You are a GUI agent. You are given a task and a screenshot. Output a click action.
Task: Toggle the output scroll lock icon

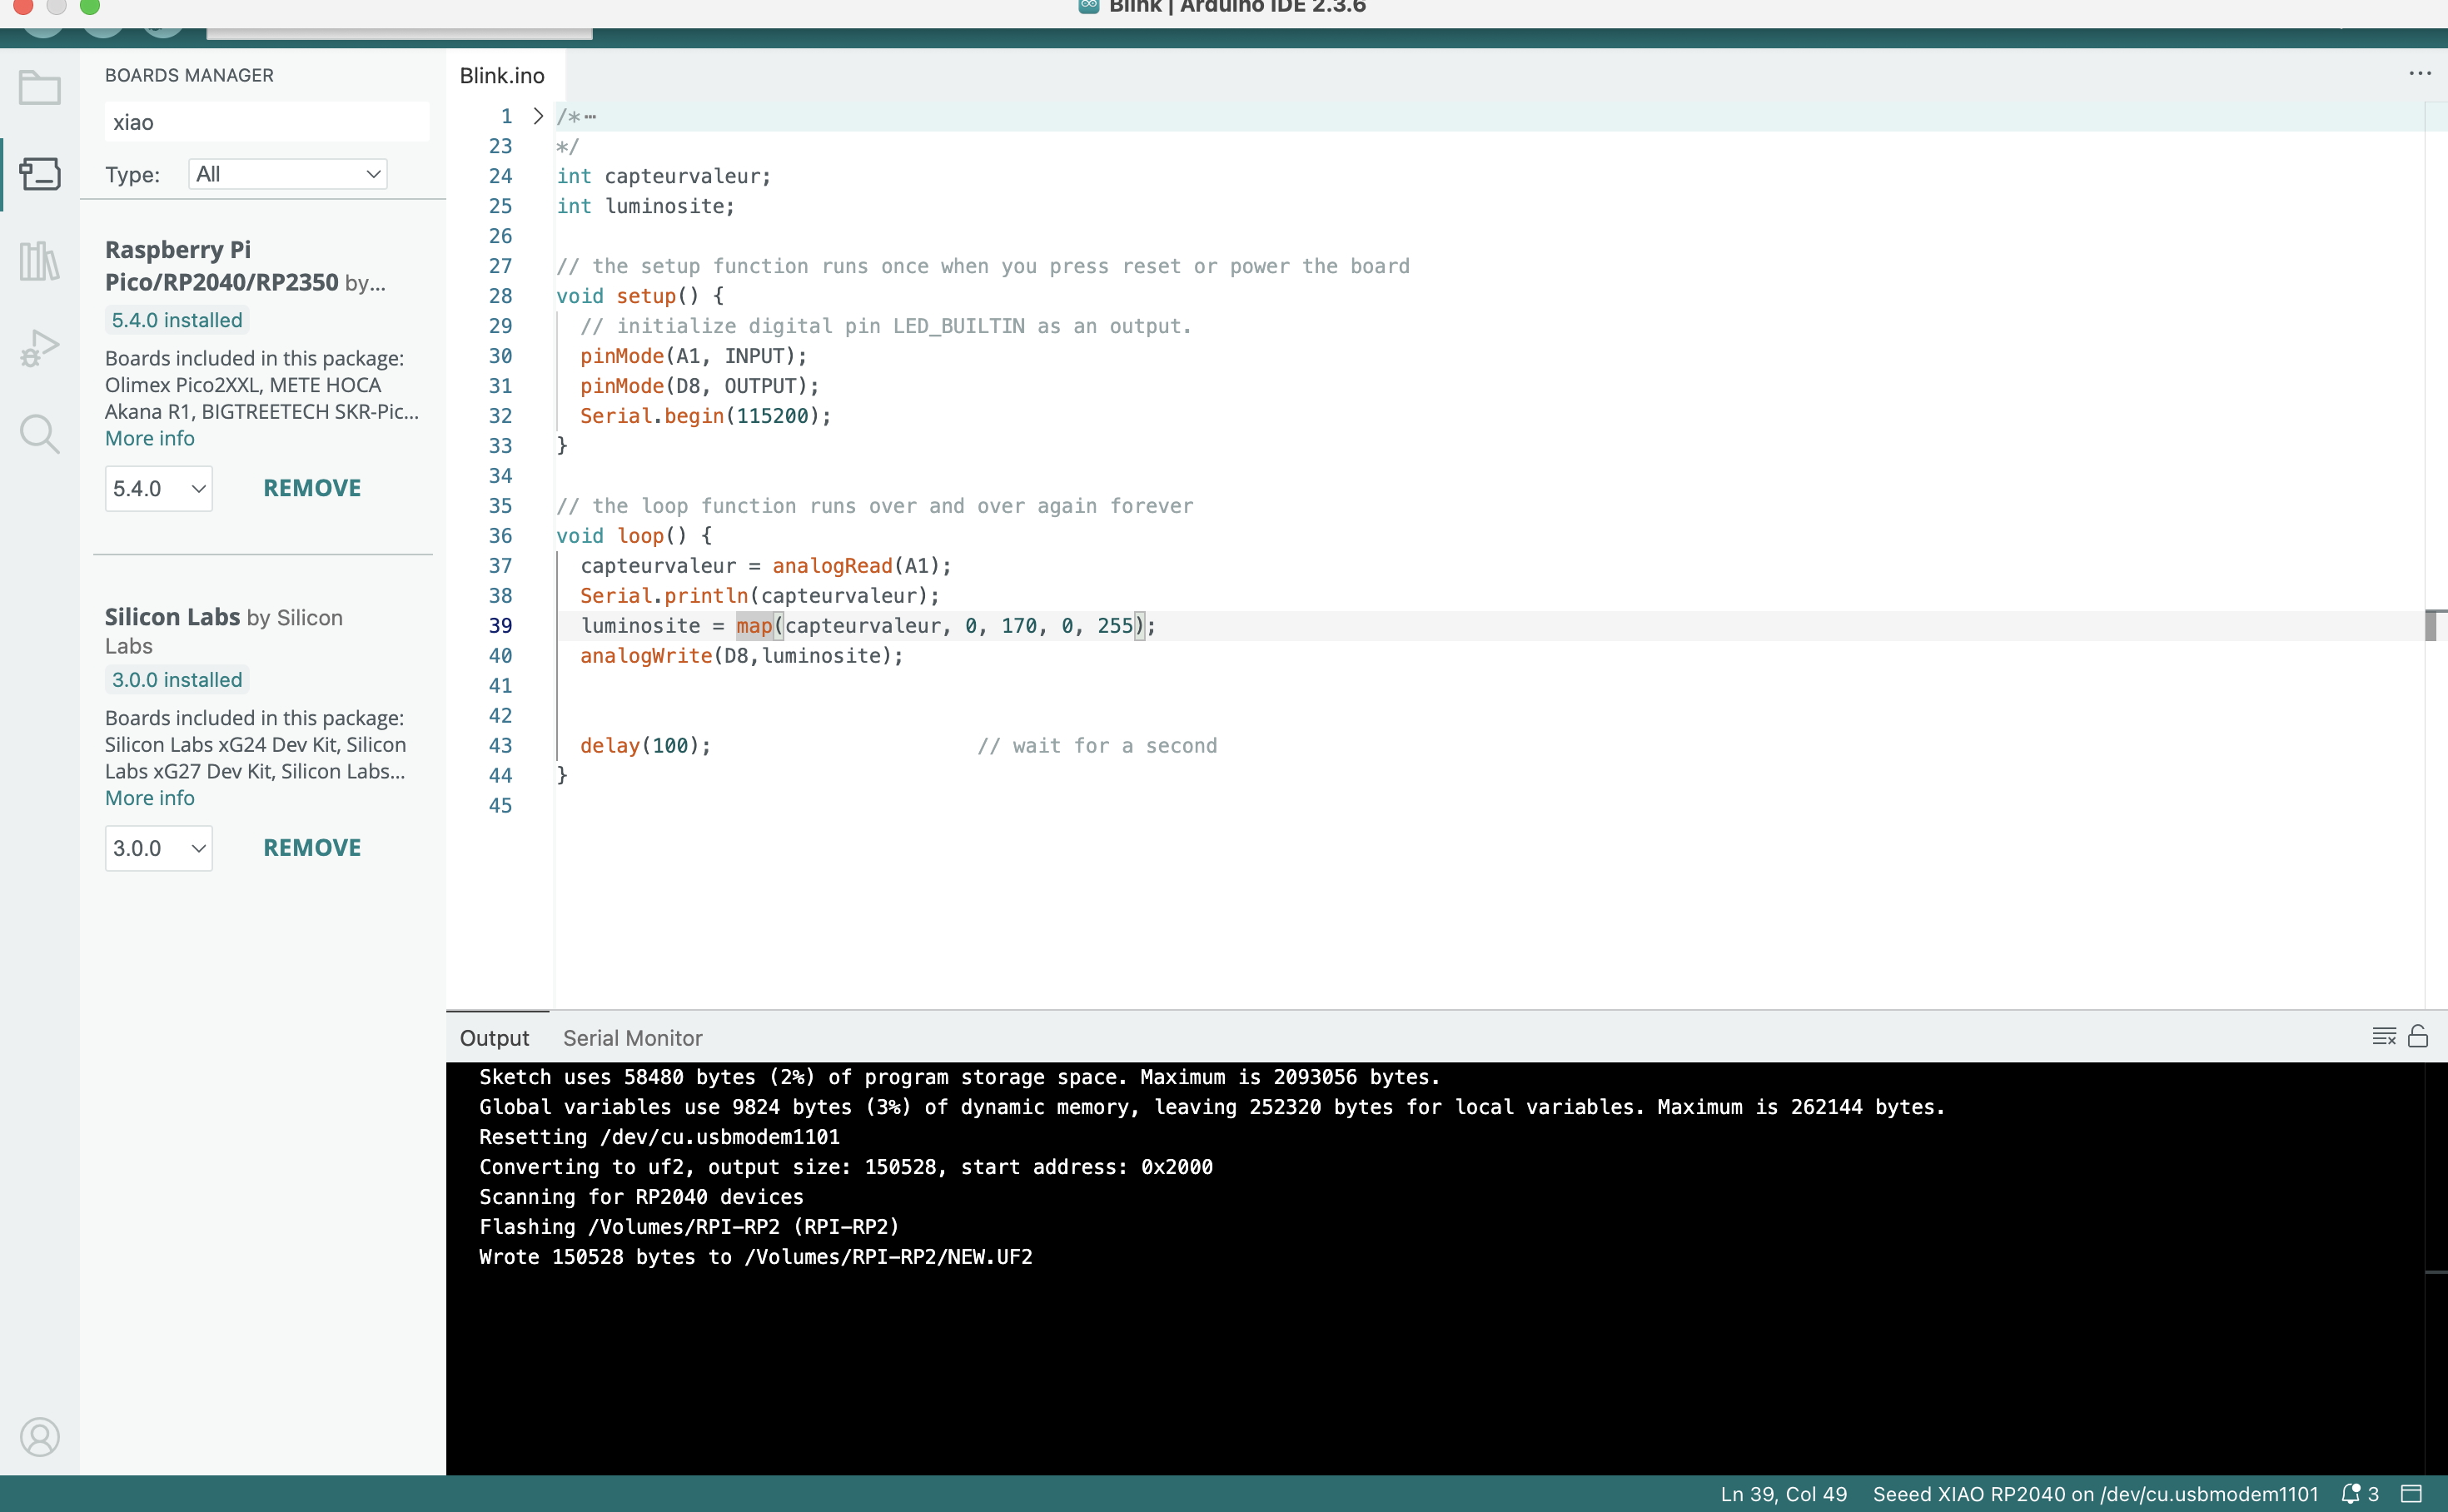(2418, 1036)
